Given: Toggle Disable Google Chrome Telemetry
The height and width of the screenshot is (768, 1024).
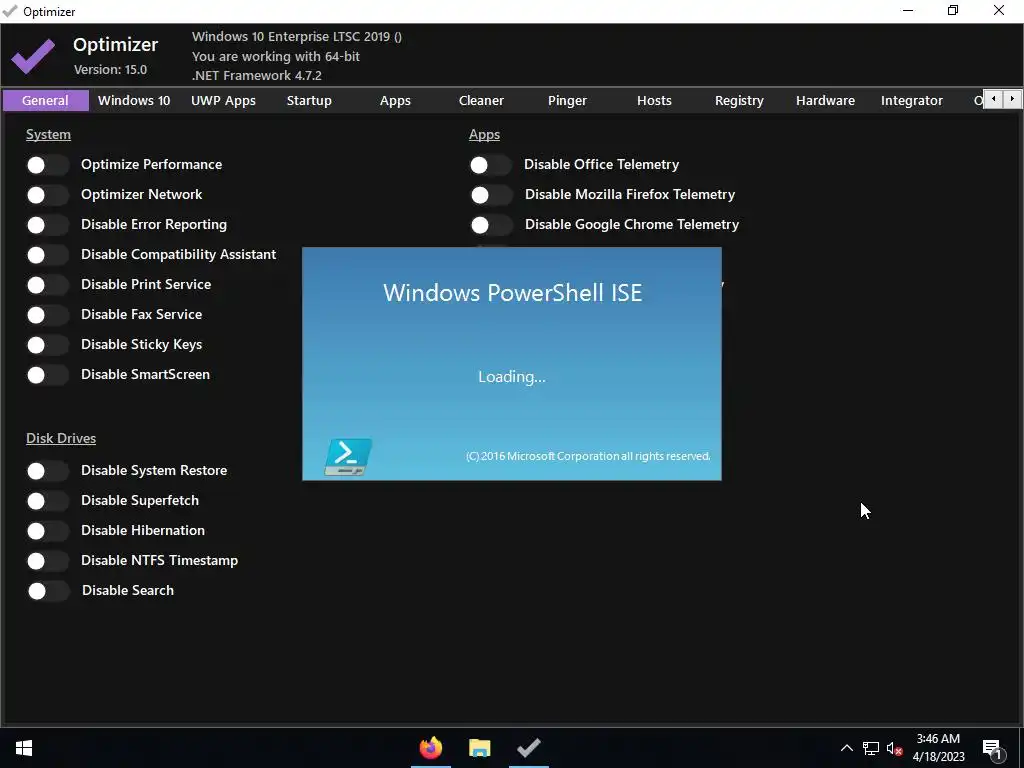Looking at the screenshot, I should (x=491, y=225).
